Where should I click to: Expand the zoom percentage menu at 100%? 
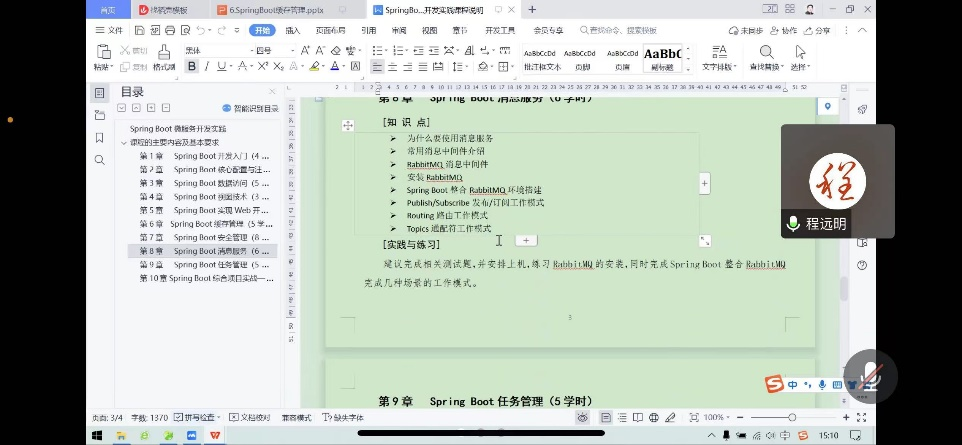[x=717, y=417]
